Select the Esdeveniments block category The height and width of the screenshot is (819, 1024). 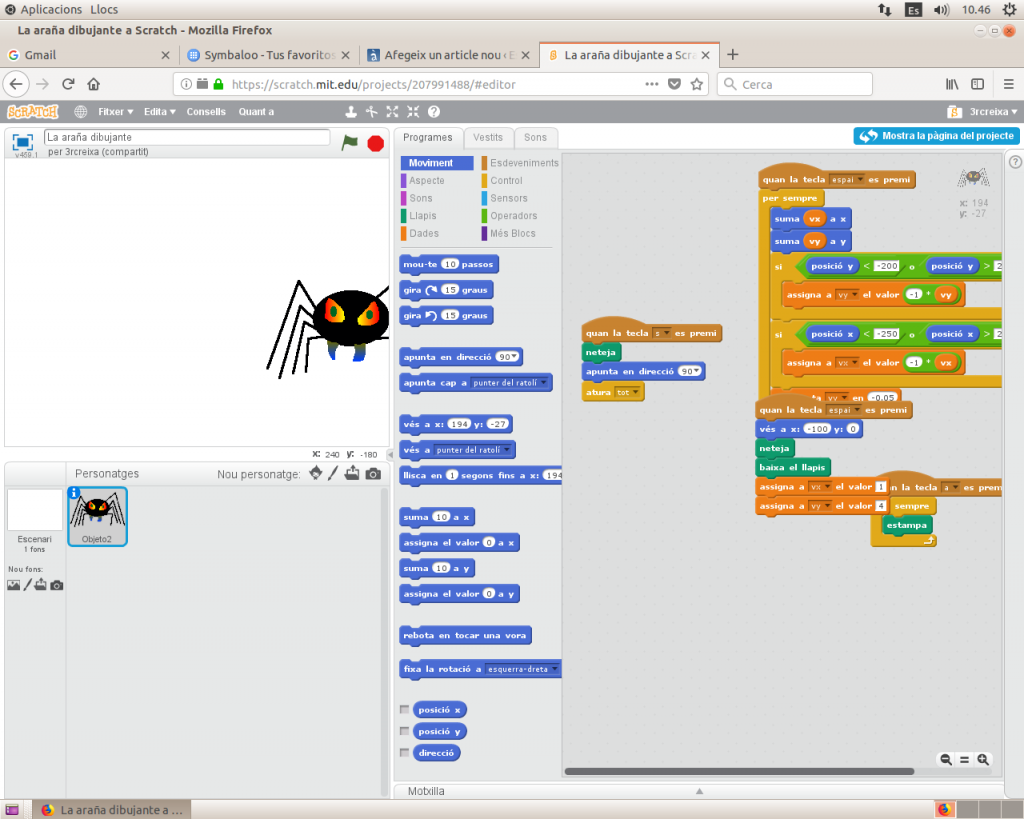point(523,163)
